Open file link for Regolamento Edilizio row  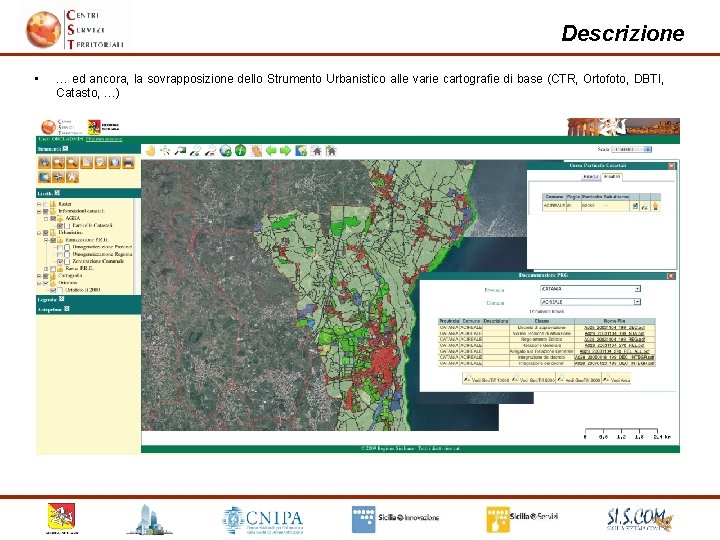614,339
